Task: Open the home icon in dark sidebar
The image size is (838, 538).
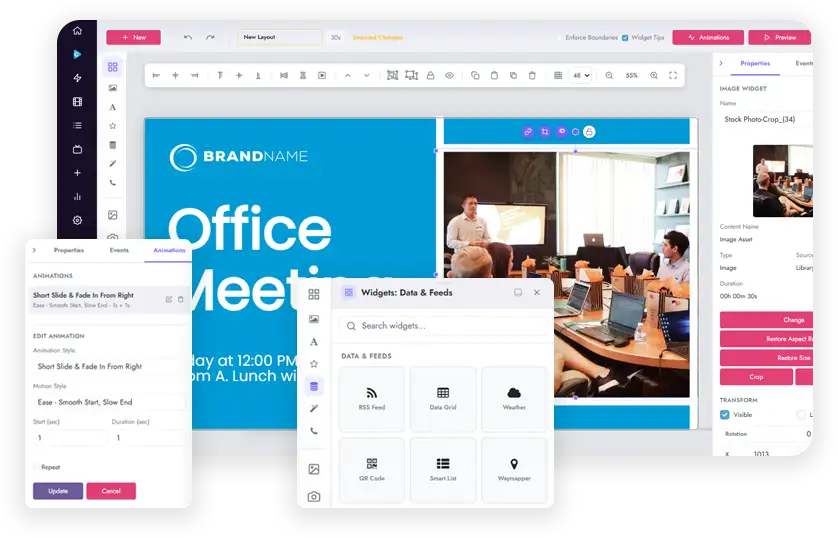Action: pyautogui.click(x=77, y=31)
